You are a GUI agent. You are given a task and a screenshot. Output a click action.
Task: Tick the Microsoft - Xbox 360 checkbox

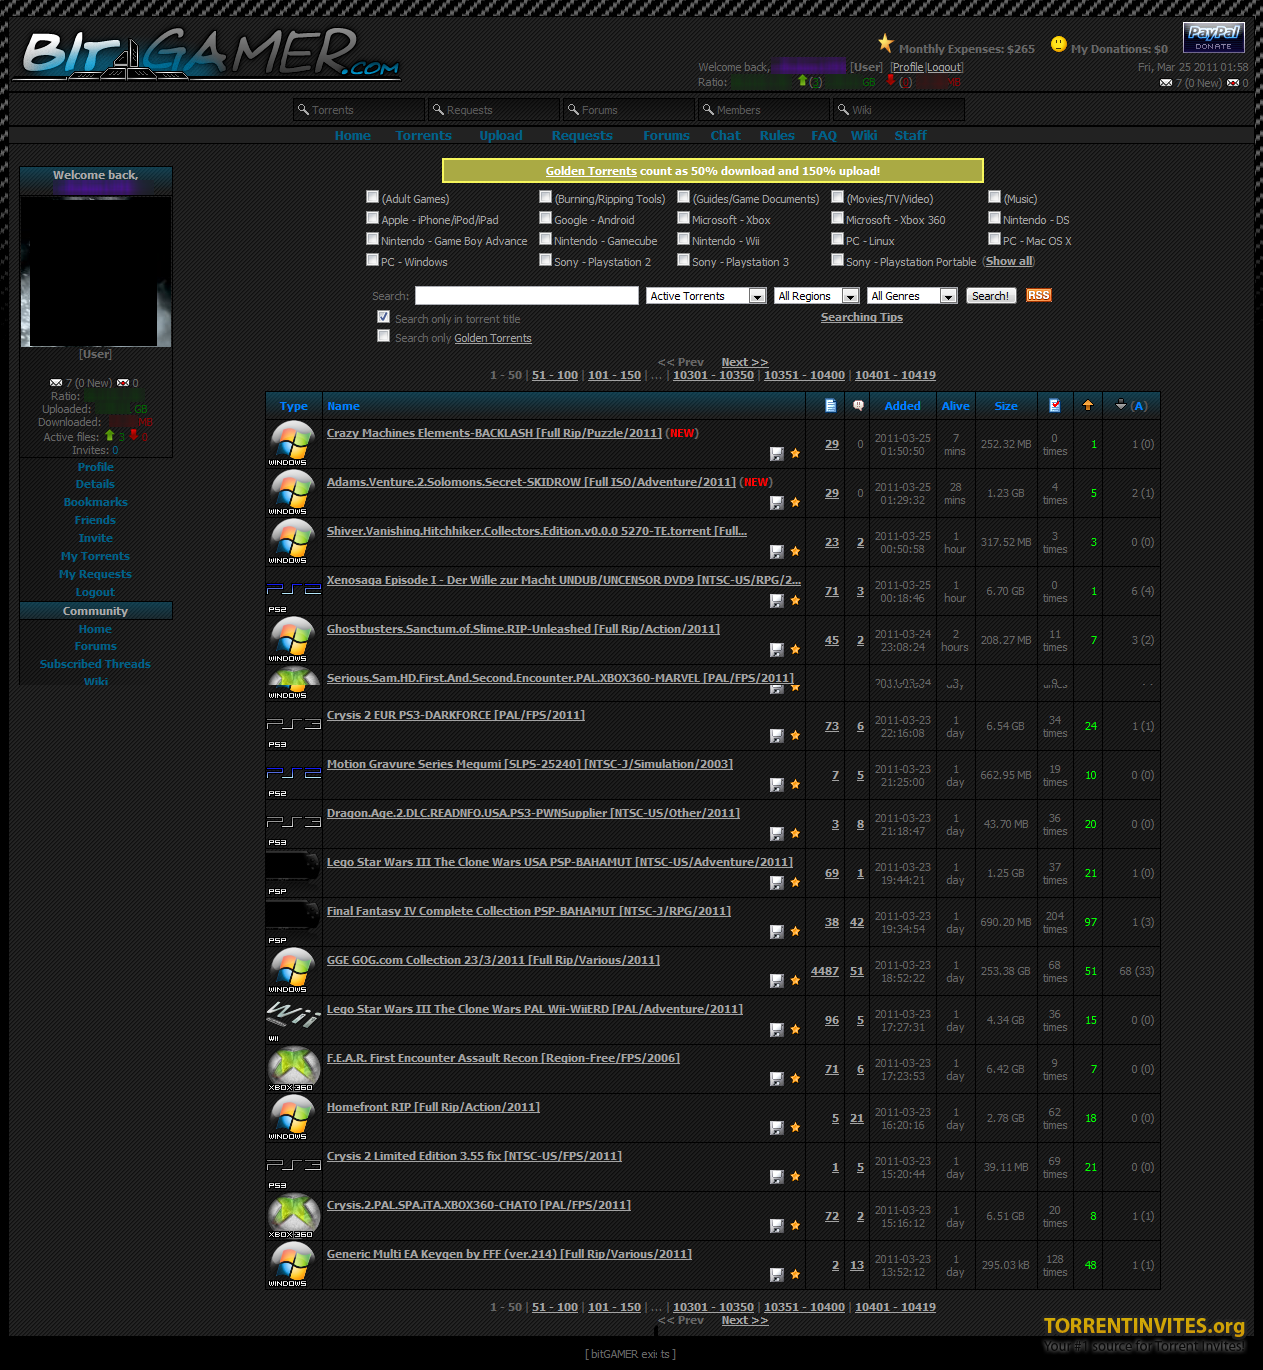tap(838, 218)
